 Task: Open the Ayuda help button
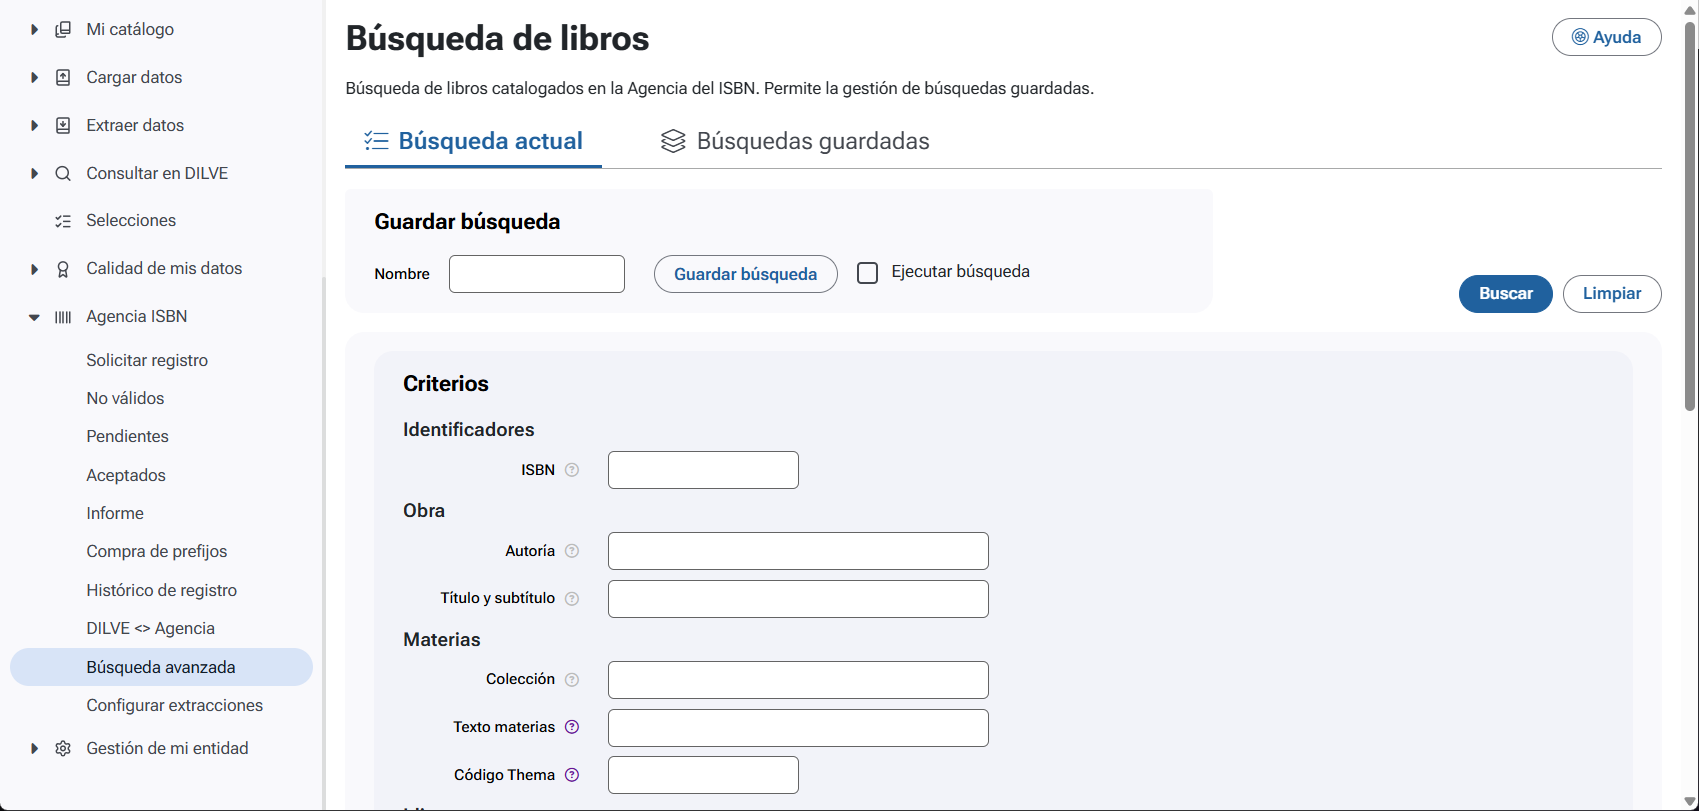pyautogui.click(x=1606, y=37)
